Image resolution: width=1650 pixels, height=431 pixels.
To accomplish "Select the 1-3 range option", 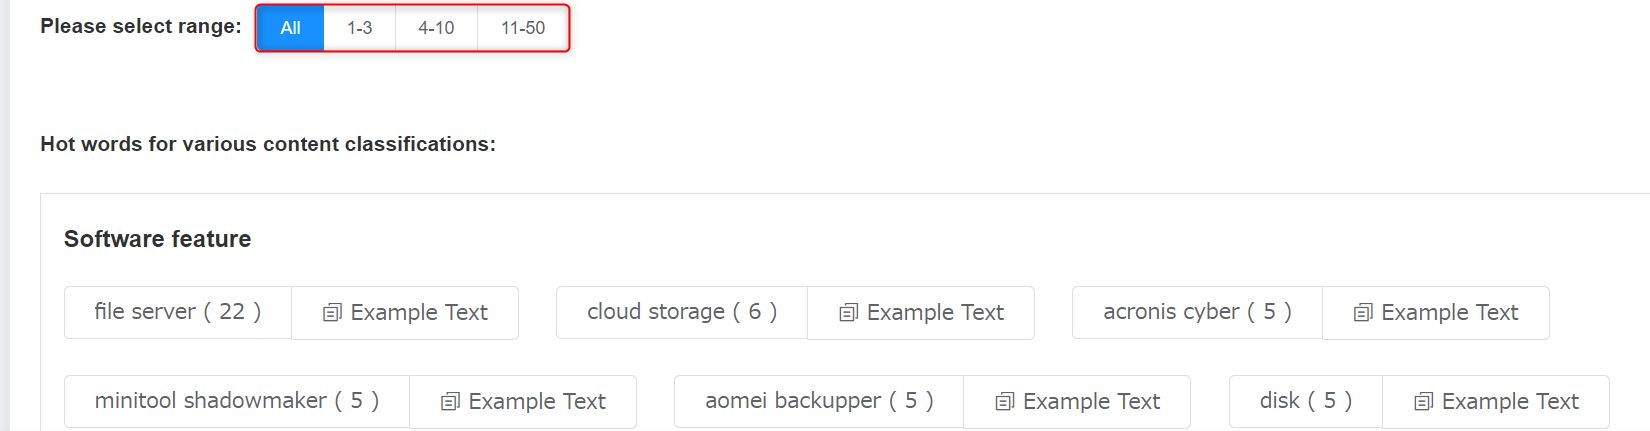I will pos(360,28).
